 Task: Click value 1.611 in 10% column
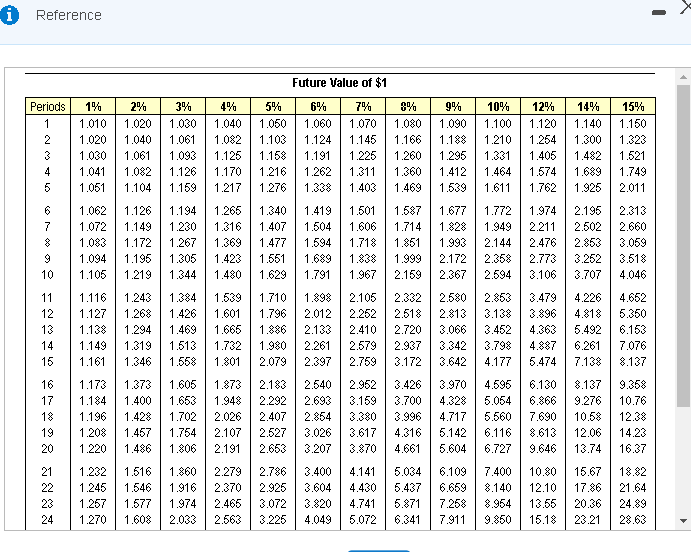(x=498, y=188)
